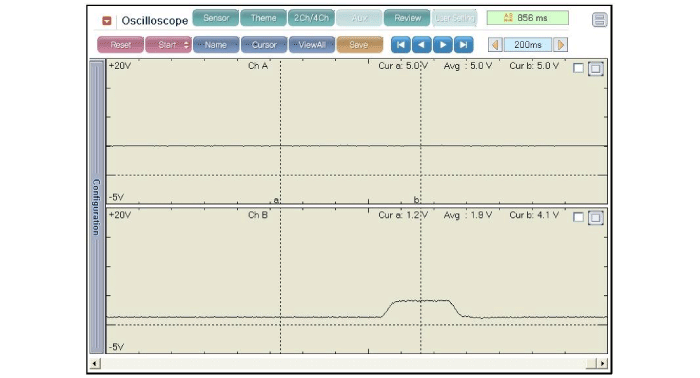Image resolution: width=700 pixels, height=378 pixels.
Task: Open the User Setting tab
Action: tap(454, 18)
